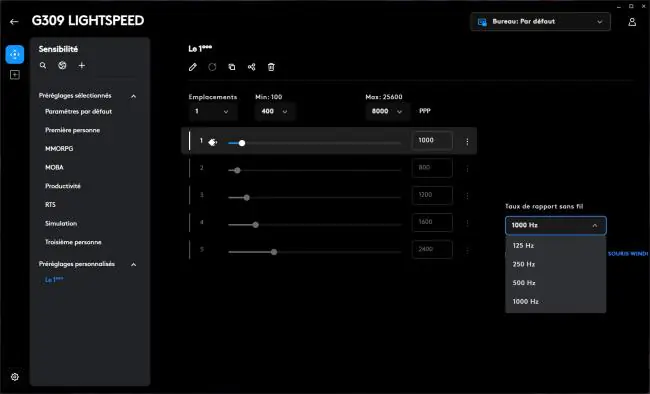Select the MMORPG preset
This screenshot has height=394, width=650.
coord(59,148)
